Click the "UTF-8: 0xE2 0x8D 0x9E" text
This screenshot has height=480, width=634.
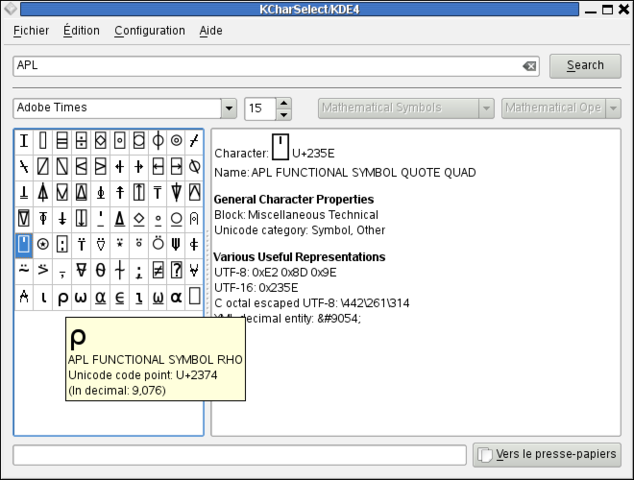point(275,273)
